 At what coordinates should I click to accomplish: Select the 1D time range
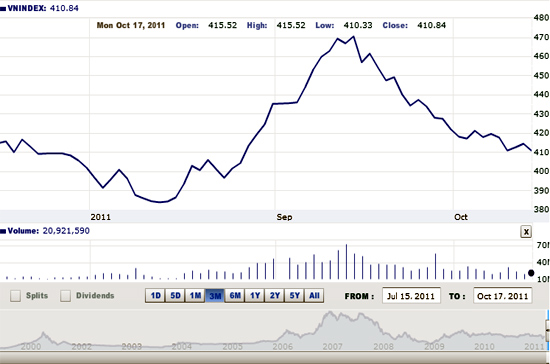(x=155, y=296)
